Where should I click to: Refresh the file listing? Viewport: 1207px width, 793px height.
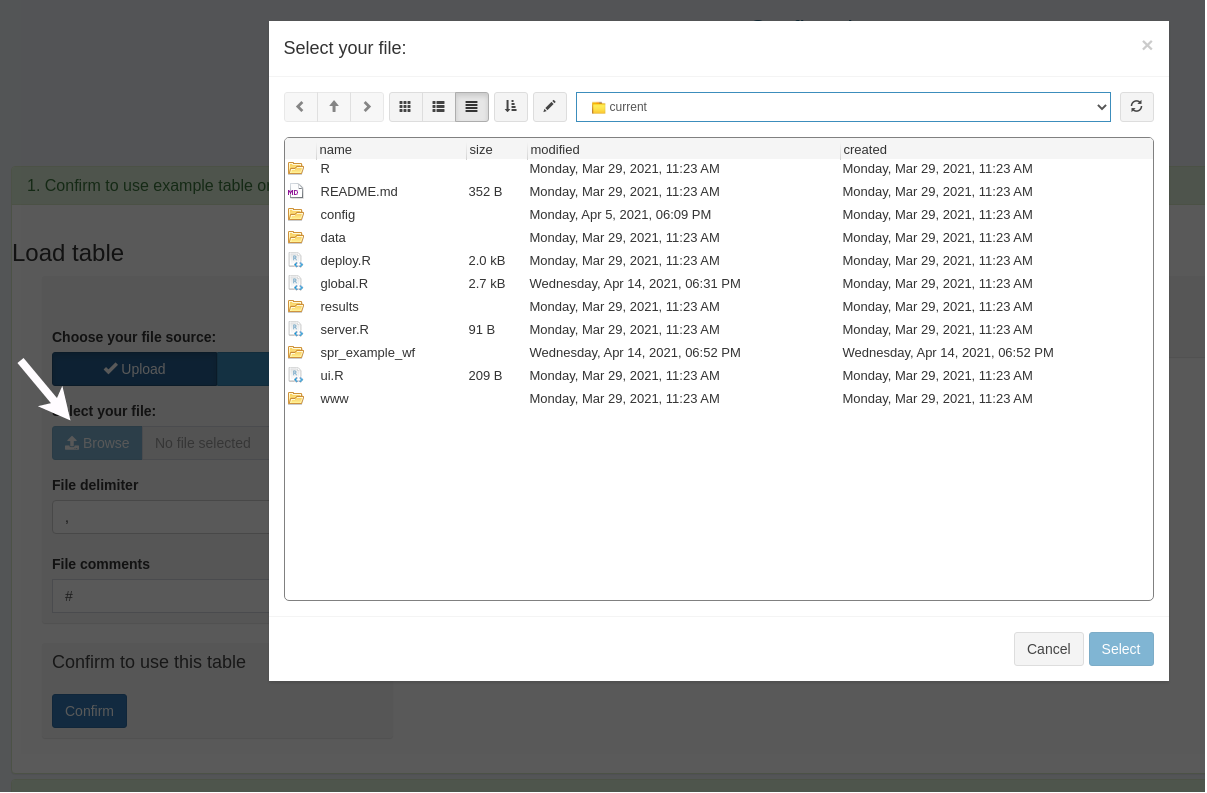click(1137, 107)
